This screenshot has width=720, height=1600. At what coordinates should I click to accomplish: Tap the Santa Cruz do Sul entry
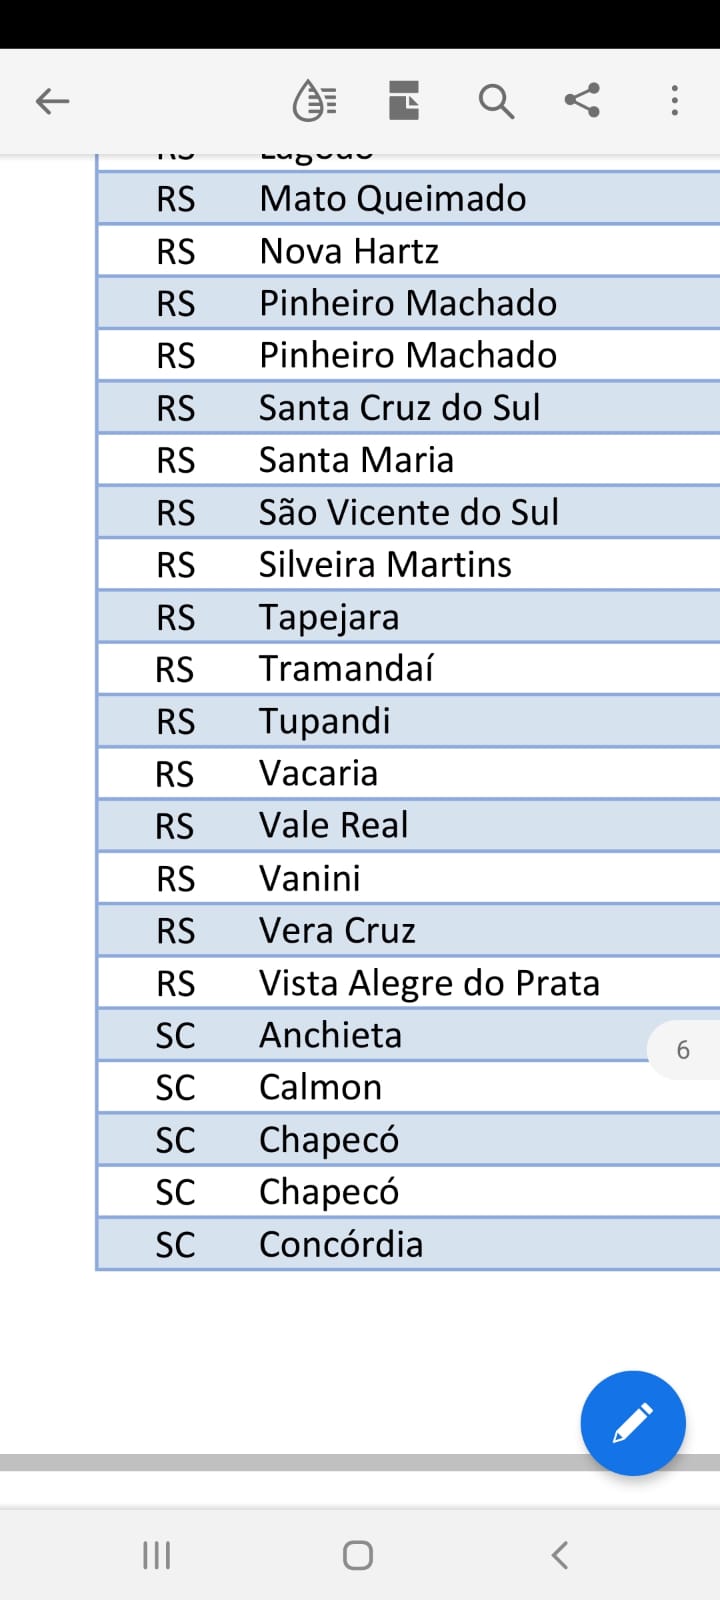400,408
